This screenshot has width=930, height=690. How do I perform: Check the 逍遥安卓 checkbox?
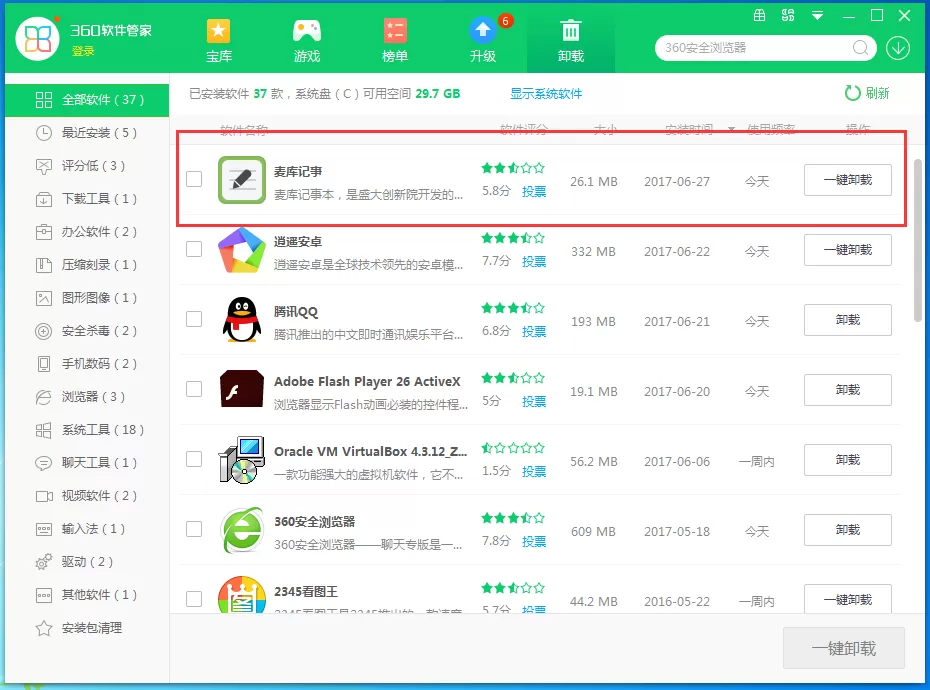(x=194, y=249)
